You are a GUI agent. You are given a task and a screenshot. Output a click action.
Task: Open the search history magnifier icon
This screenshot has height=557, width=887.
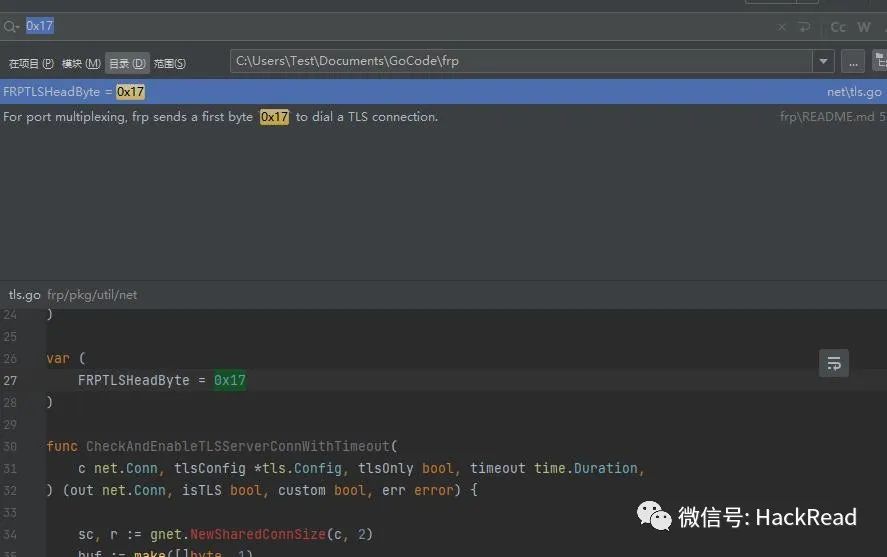(x=11, y=27)
